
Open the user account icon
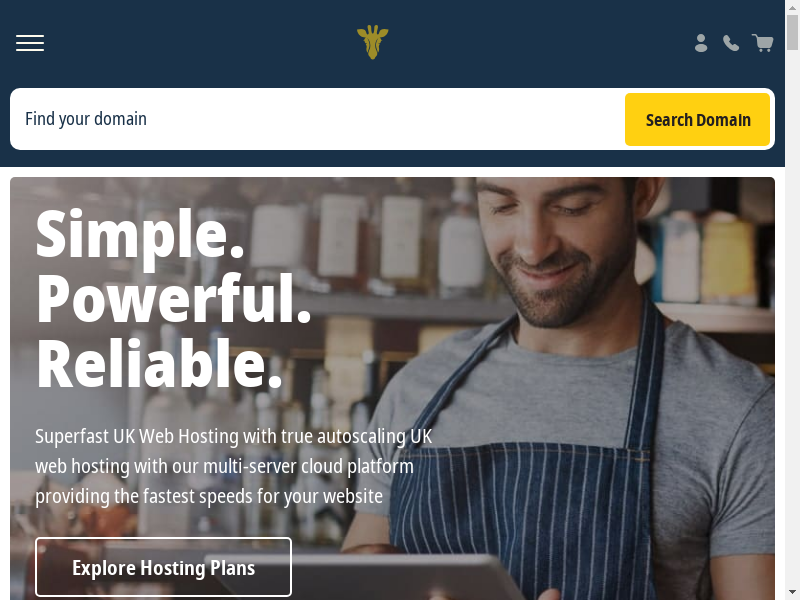pos(701,43)
